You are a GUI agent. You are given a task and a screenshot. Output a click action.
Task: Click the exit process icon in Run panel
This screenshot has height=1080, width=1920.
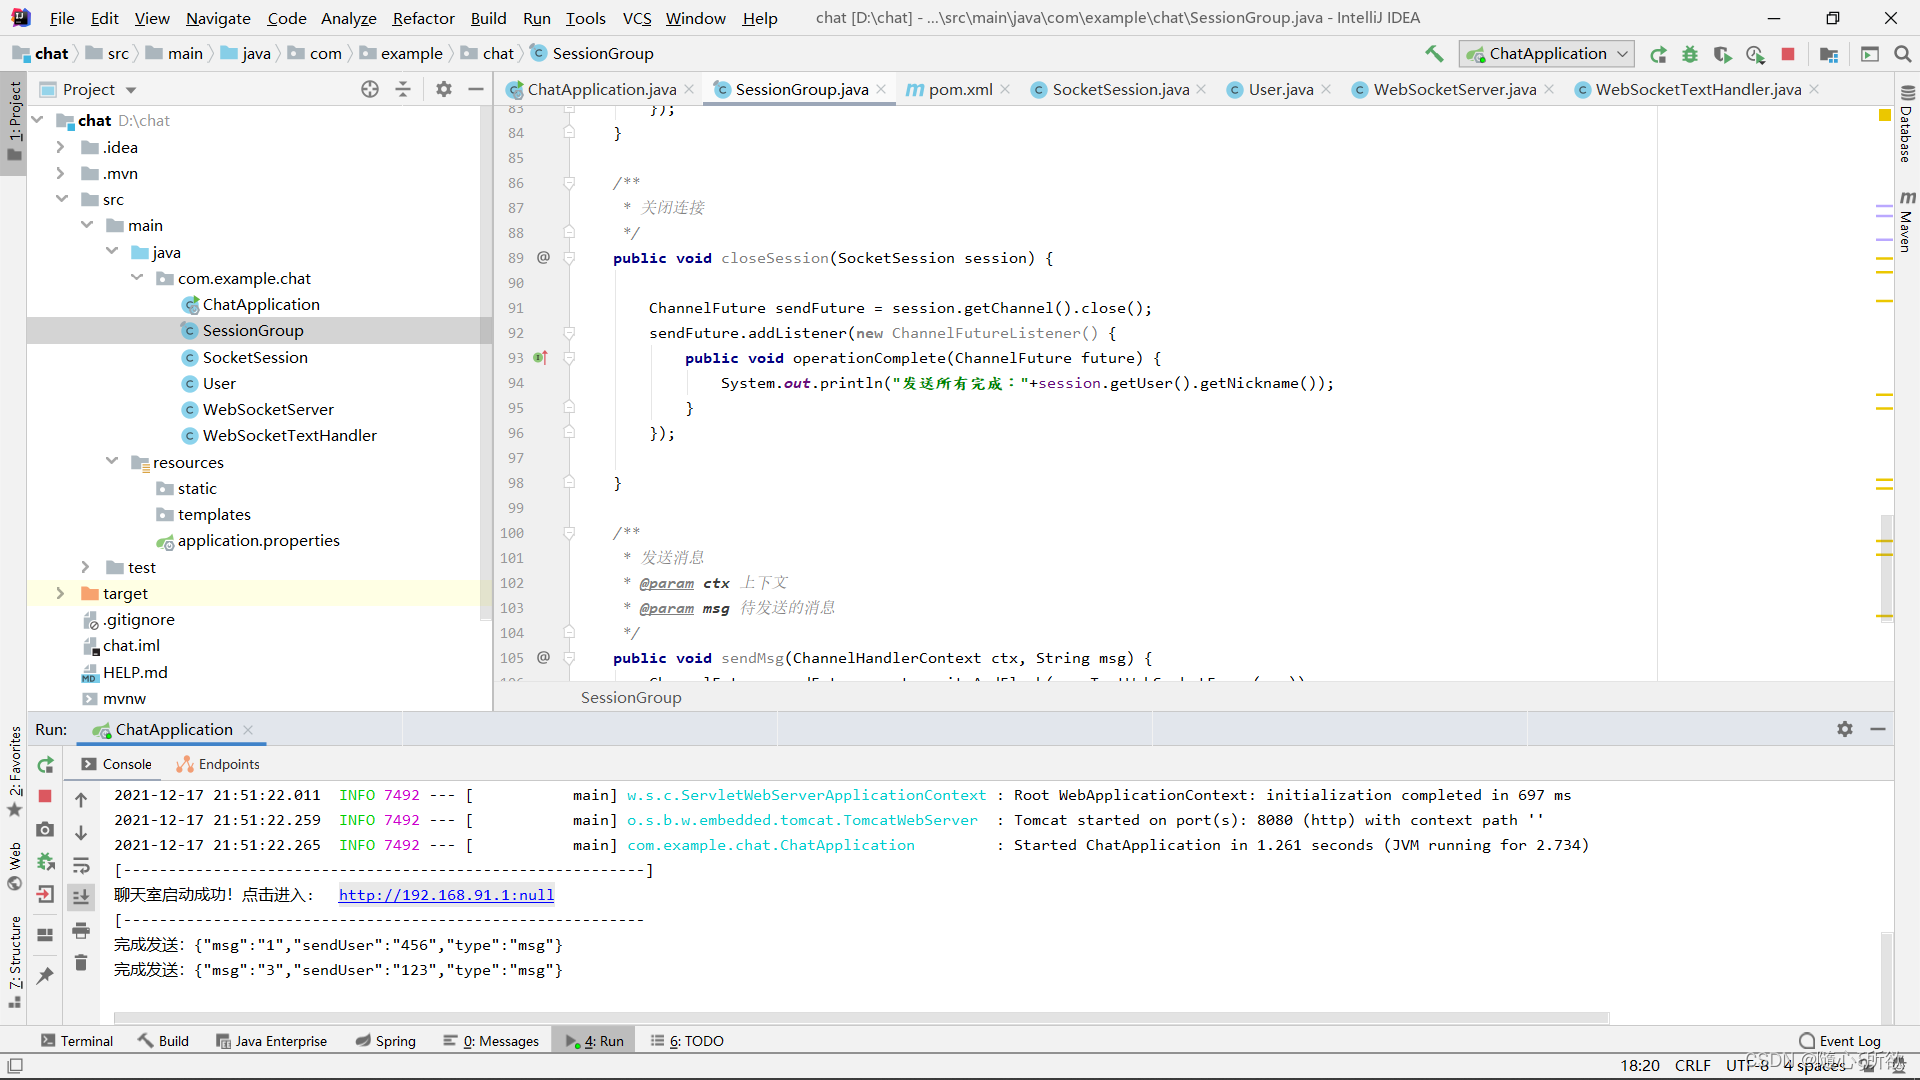click(45, 895)
